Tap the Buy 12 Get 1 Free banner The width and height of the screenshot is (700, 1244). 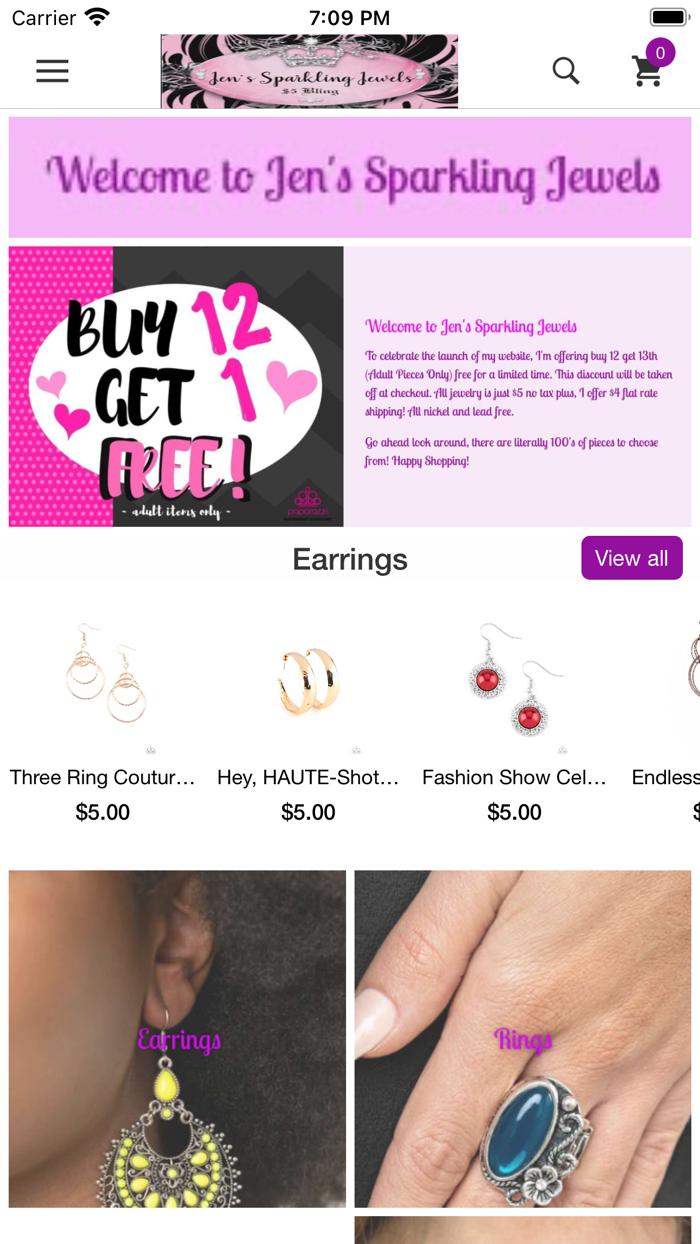tap(176, 386)
